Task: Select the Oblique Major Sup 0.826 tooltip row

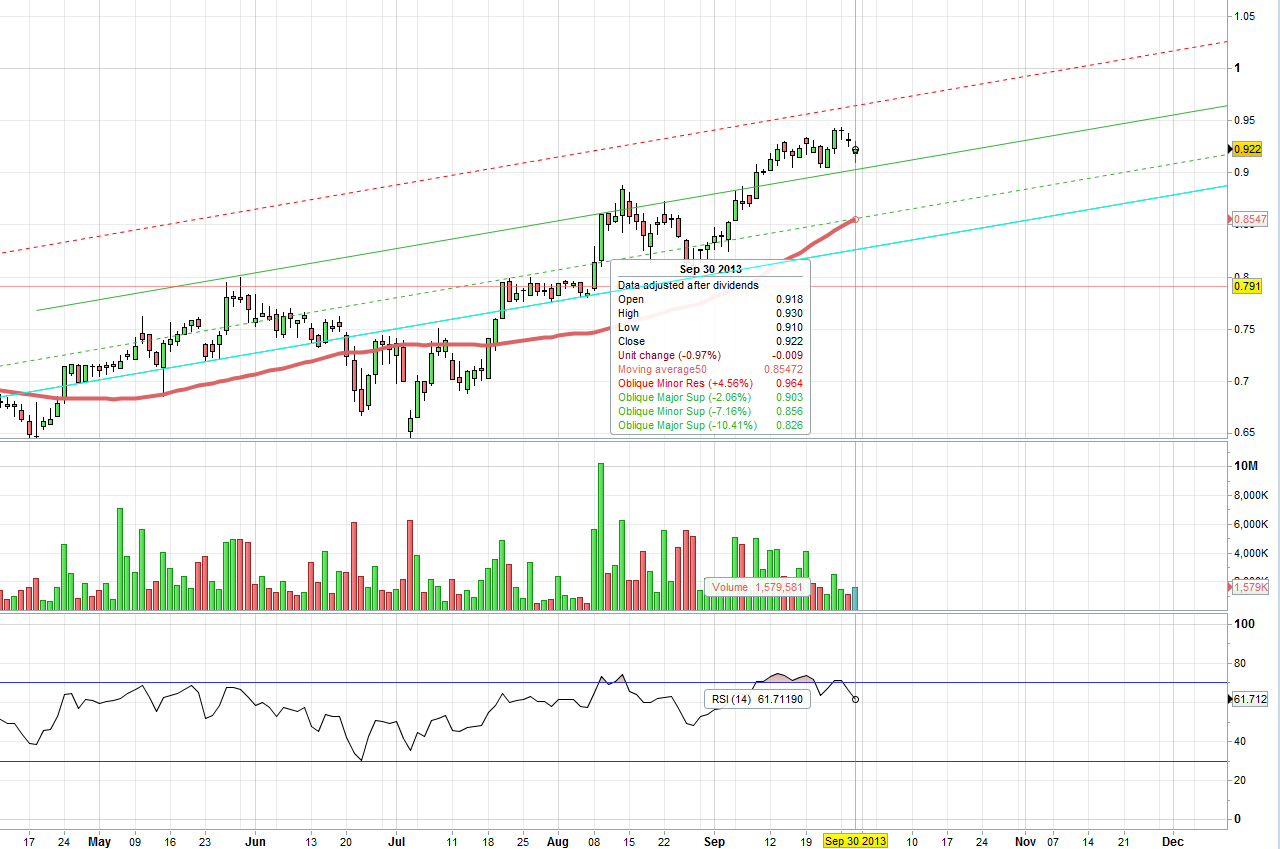Action: [710, 425]
